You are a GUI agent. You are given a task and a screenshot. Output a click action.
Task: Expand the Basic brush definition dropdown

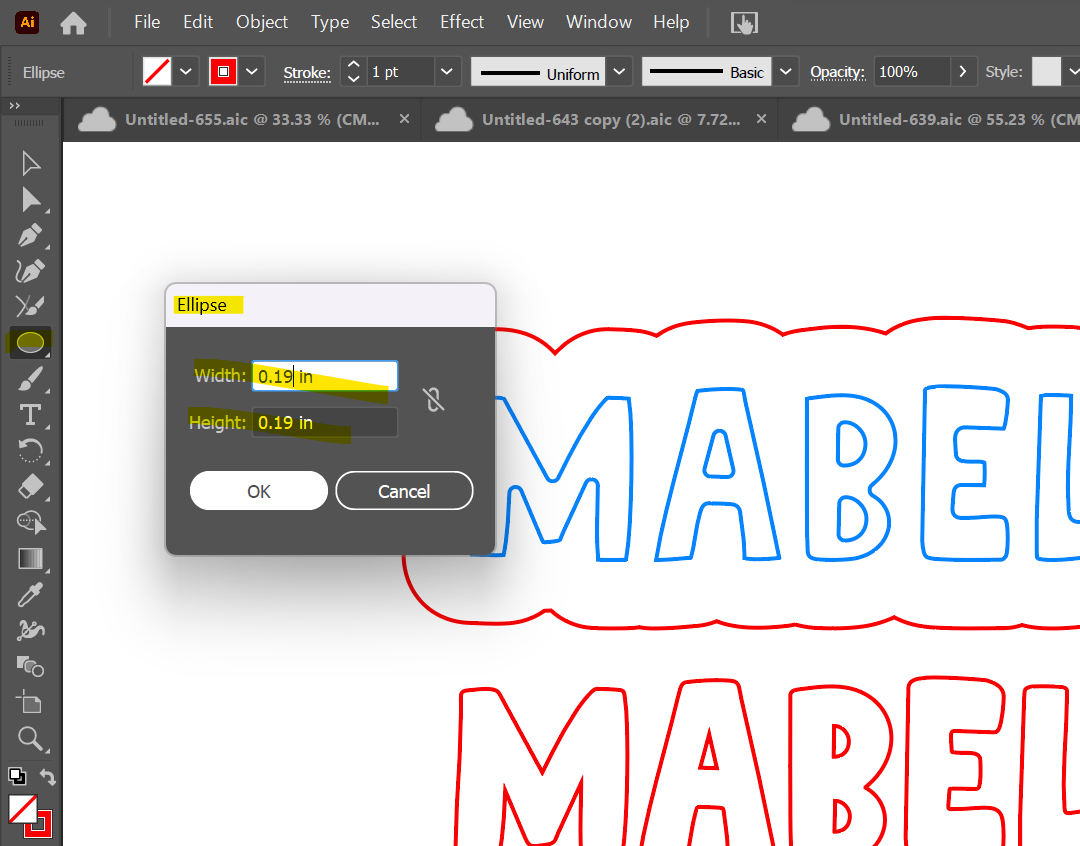pos(786,72)
